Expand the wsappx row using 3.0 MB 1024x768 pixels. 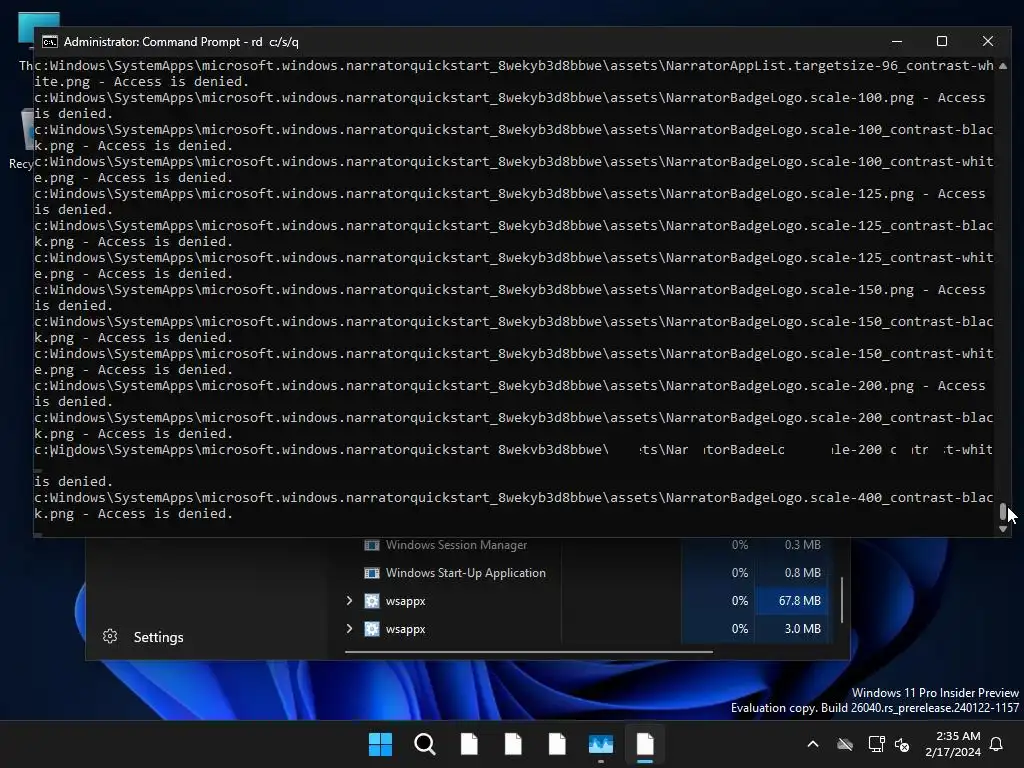coord(349,628)
